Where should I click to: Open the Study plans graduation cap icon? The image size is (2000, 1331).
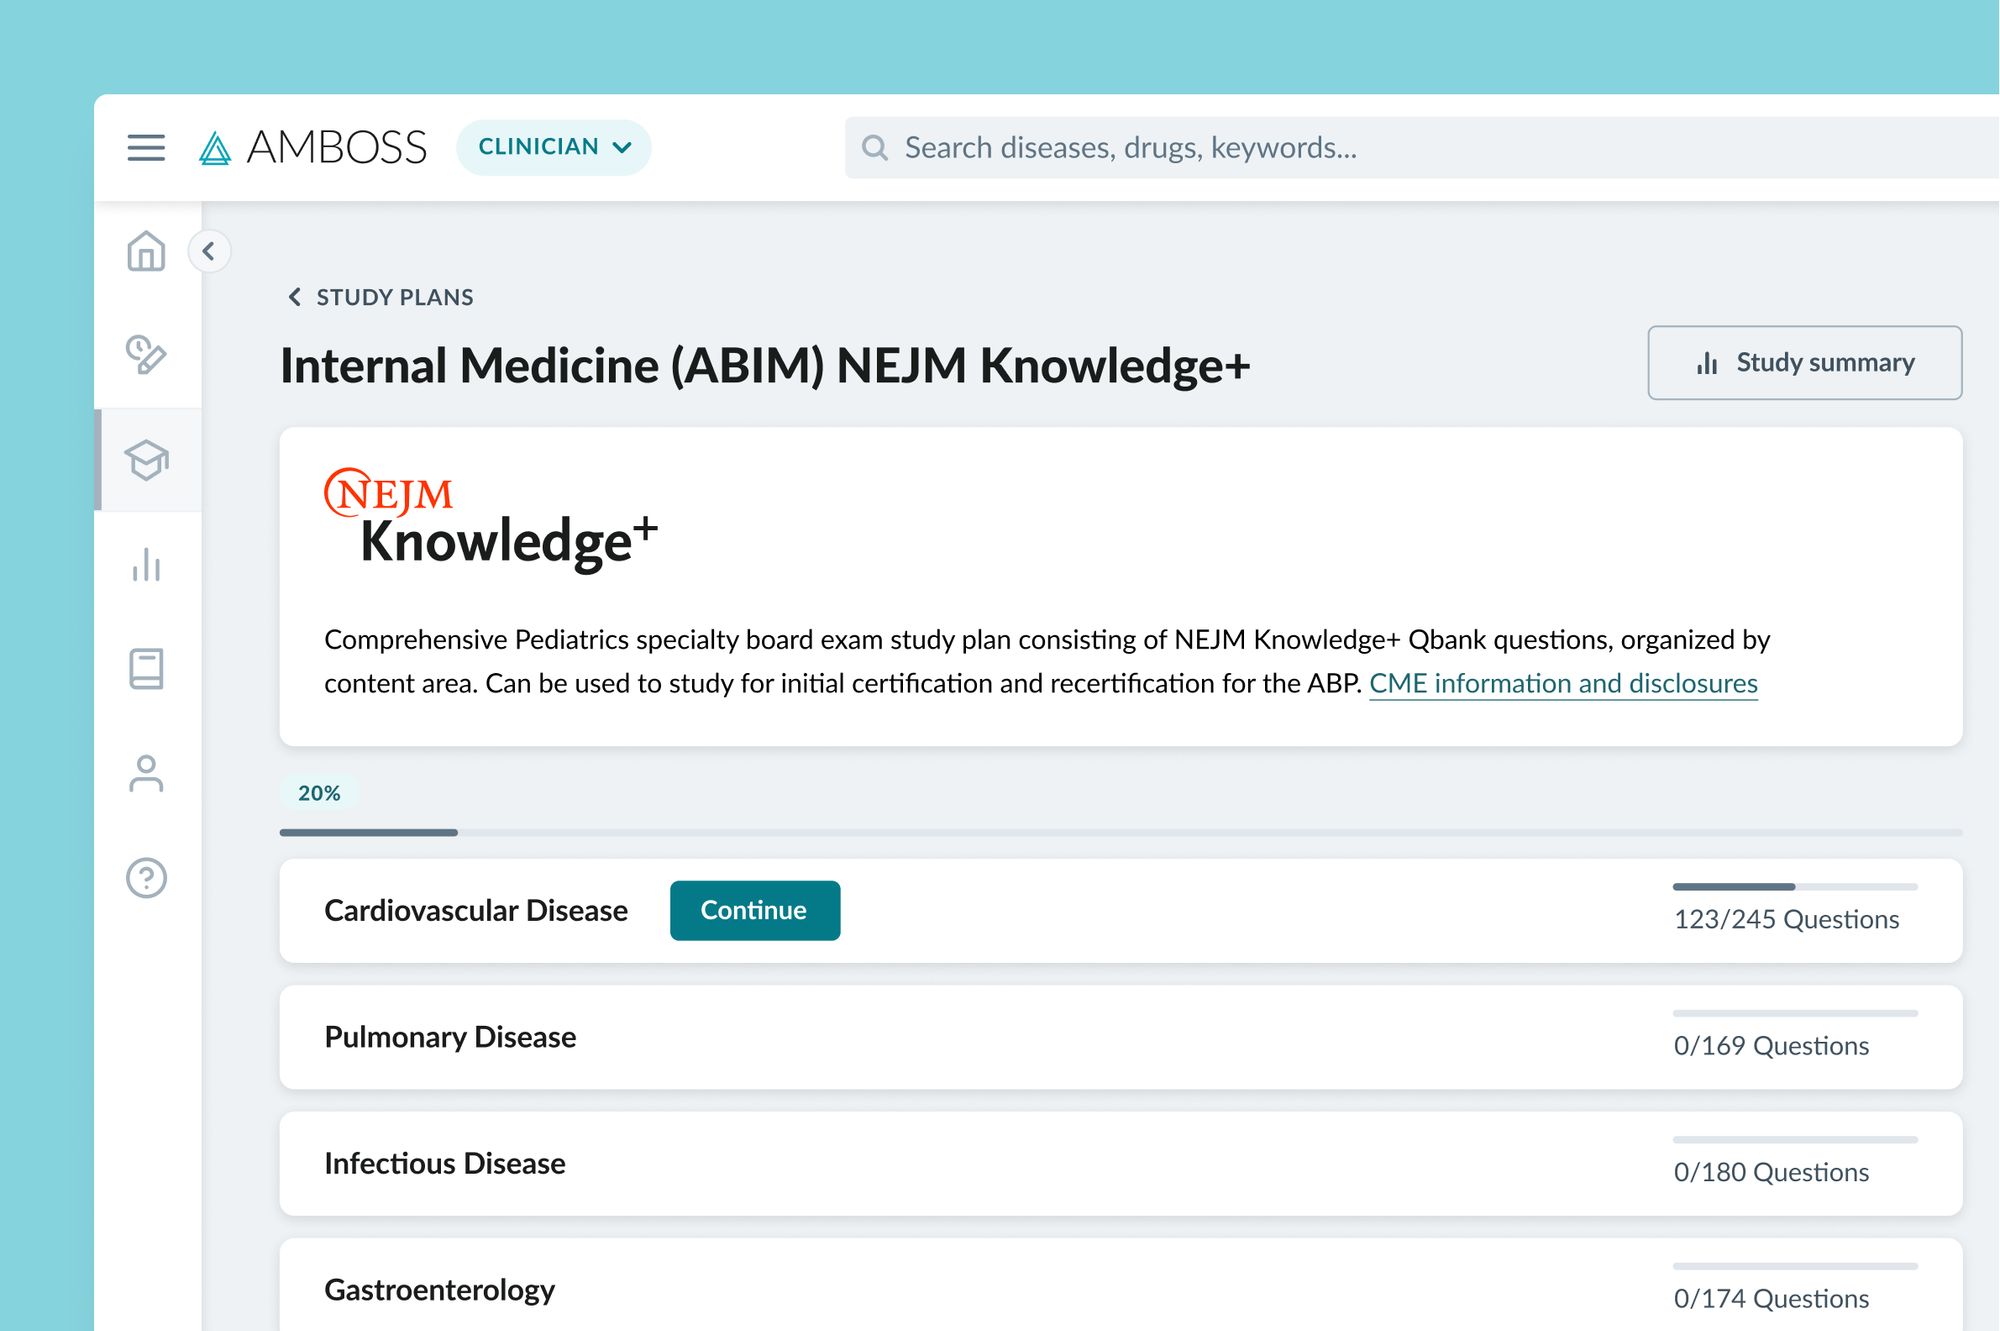pyautogui.click(x=146, y=462)
